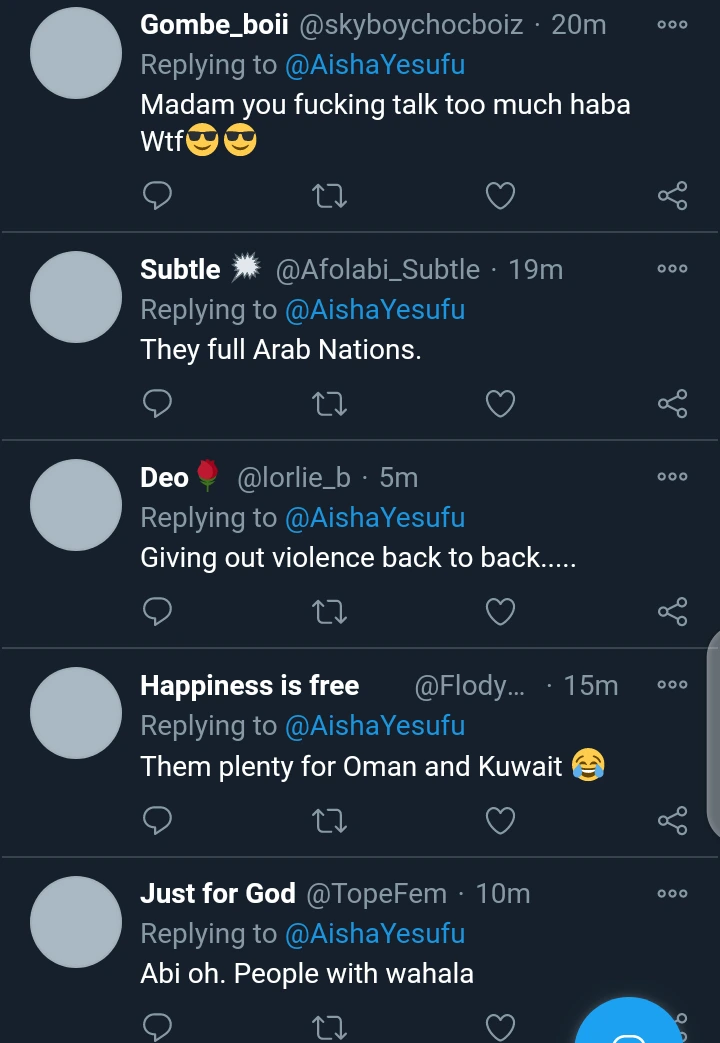Retweet Subtle's Arab Nations tweet
The image size is (720, 1043).
pyautogui.click(x=329, y=403)
